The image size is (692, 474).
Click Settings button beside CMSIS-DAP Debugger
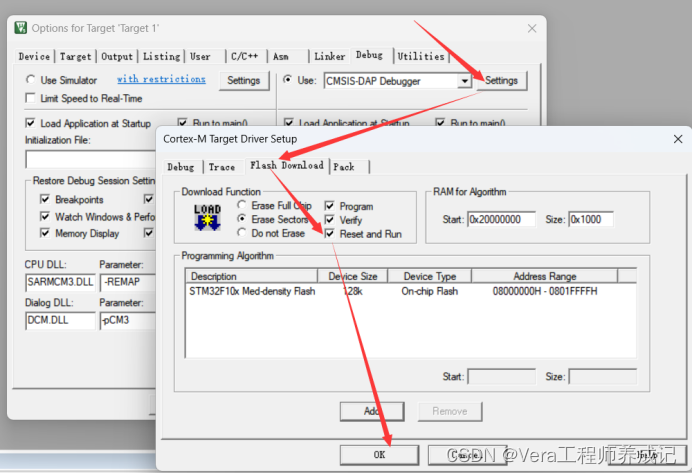tap(501, 81)
